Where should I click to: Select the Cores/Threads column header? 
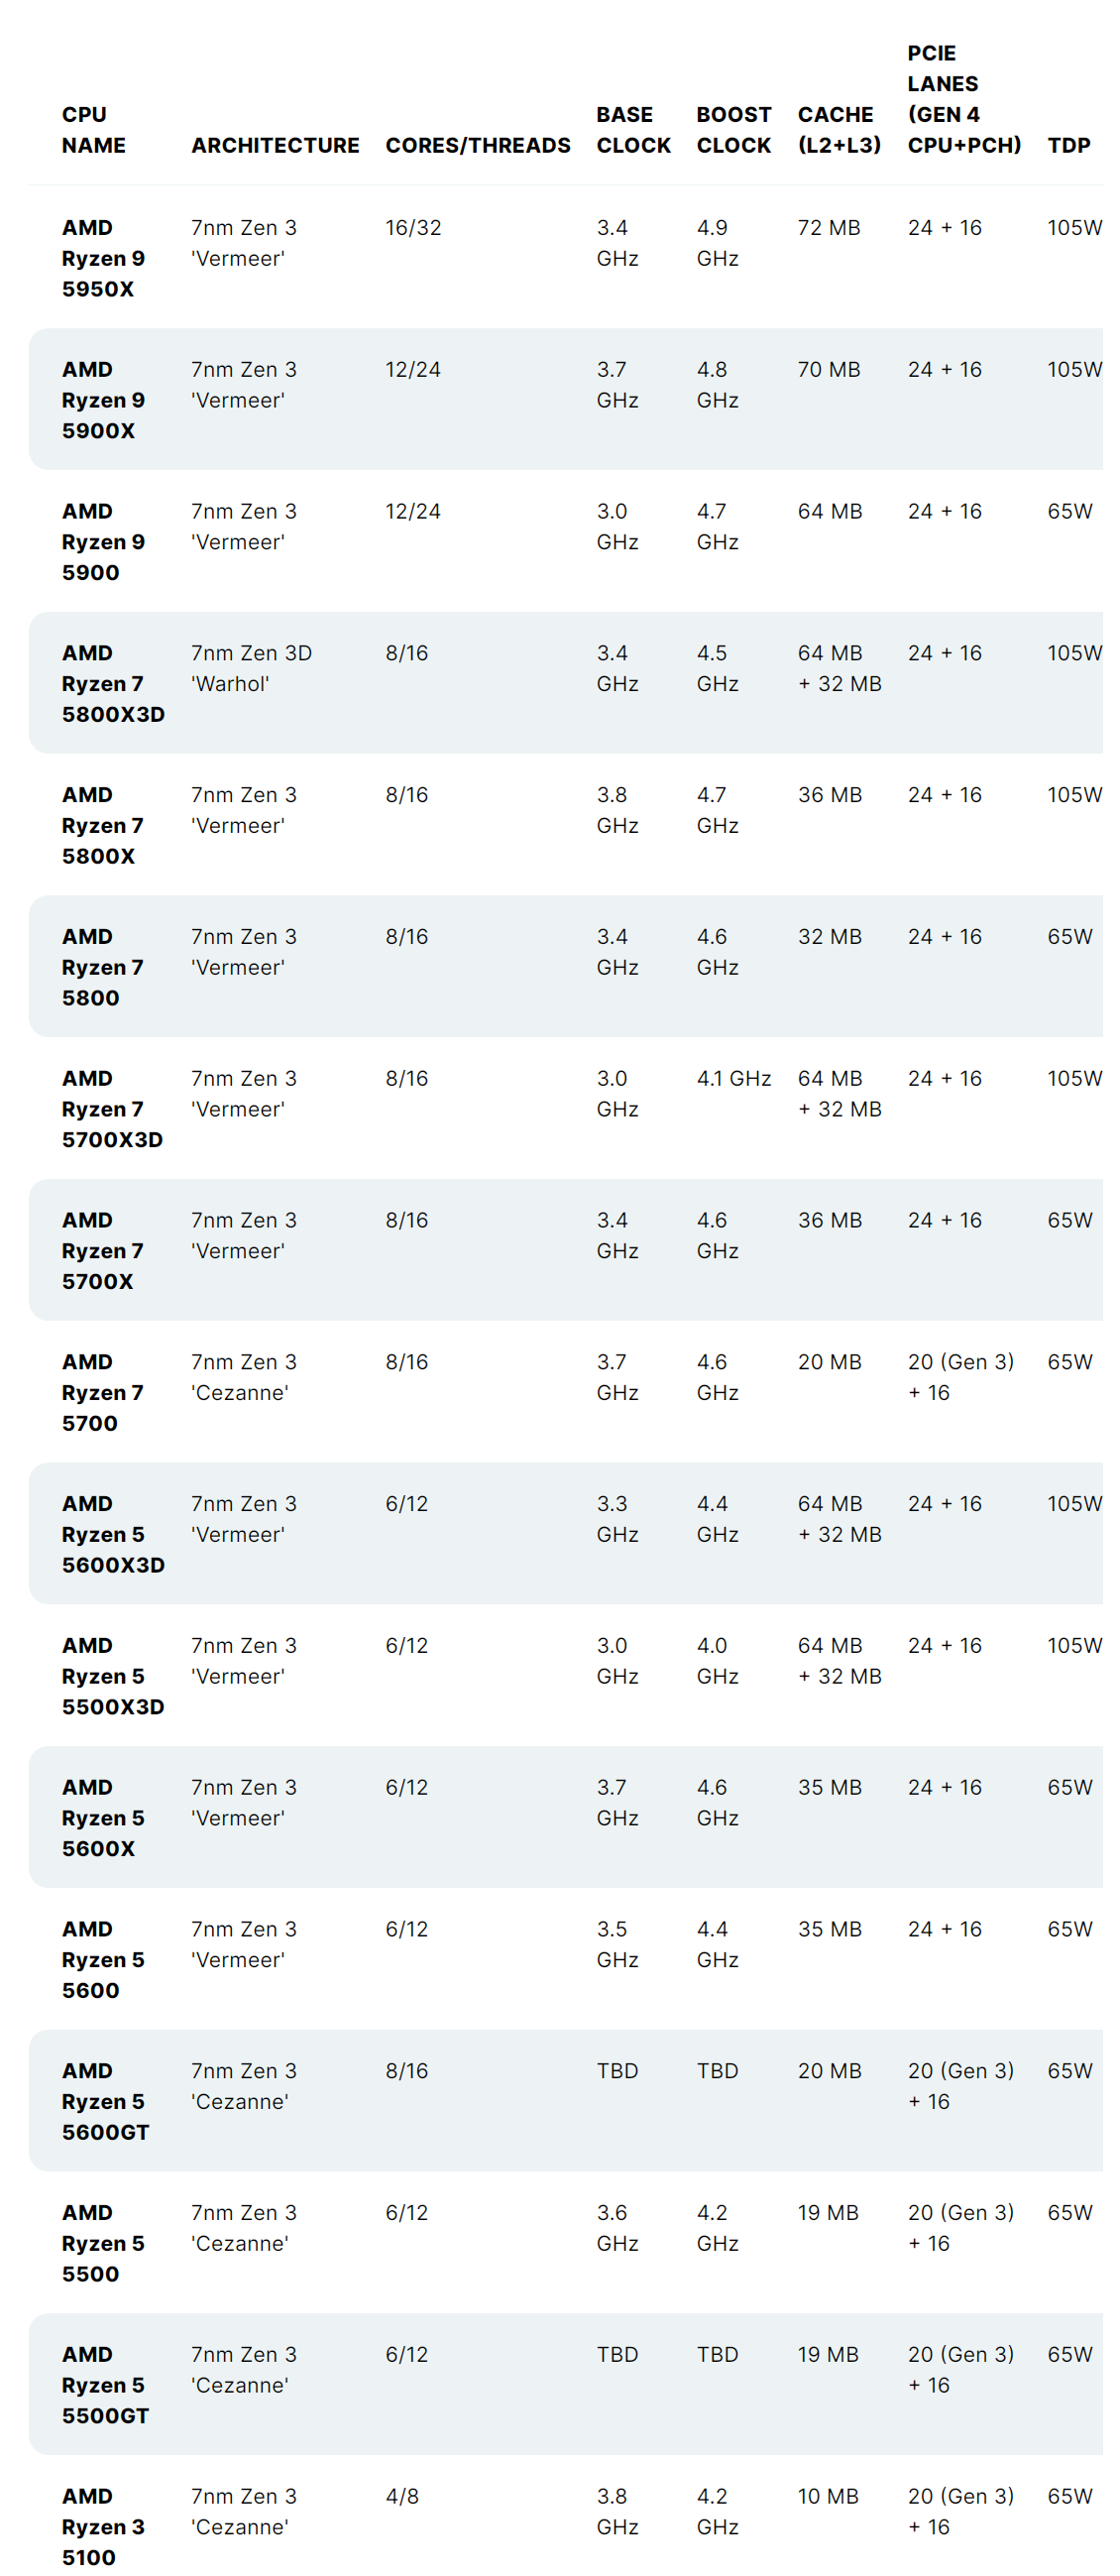(477, 146)
